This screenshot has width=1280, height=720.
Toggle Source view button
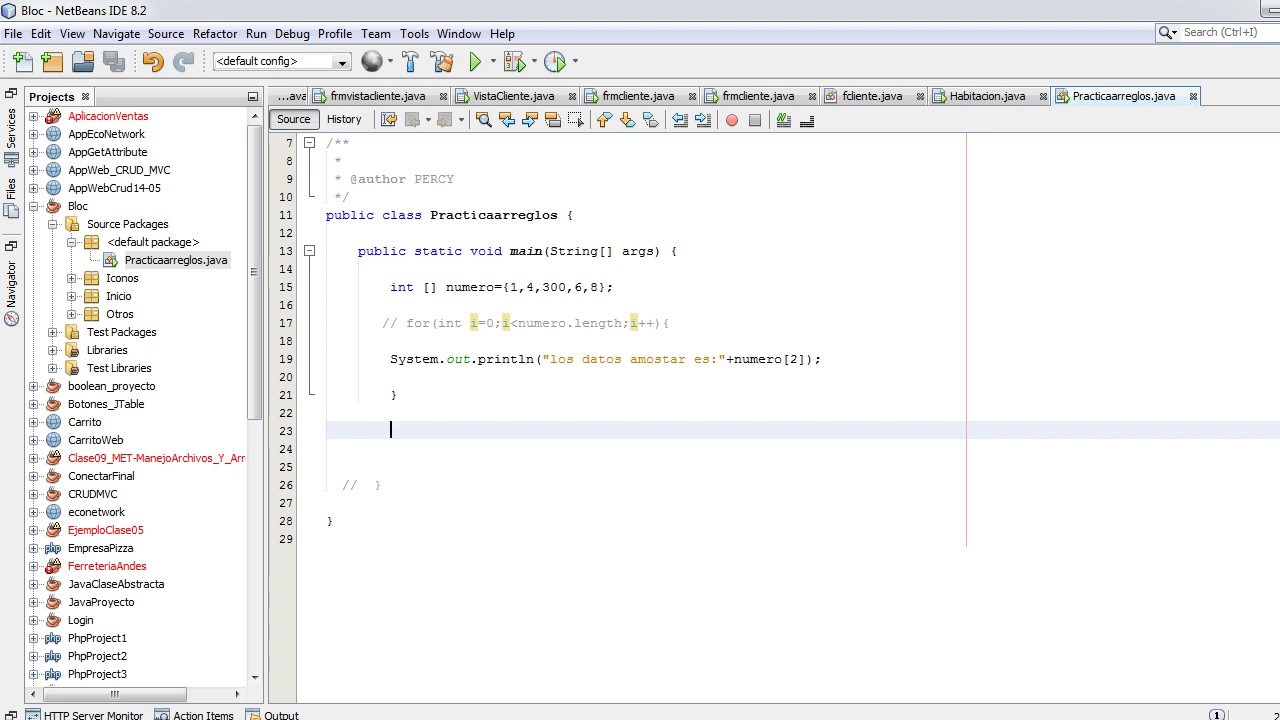point(293,119)
